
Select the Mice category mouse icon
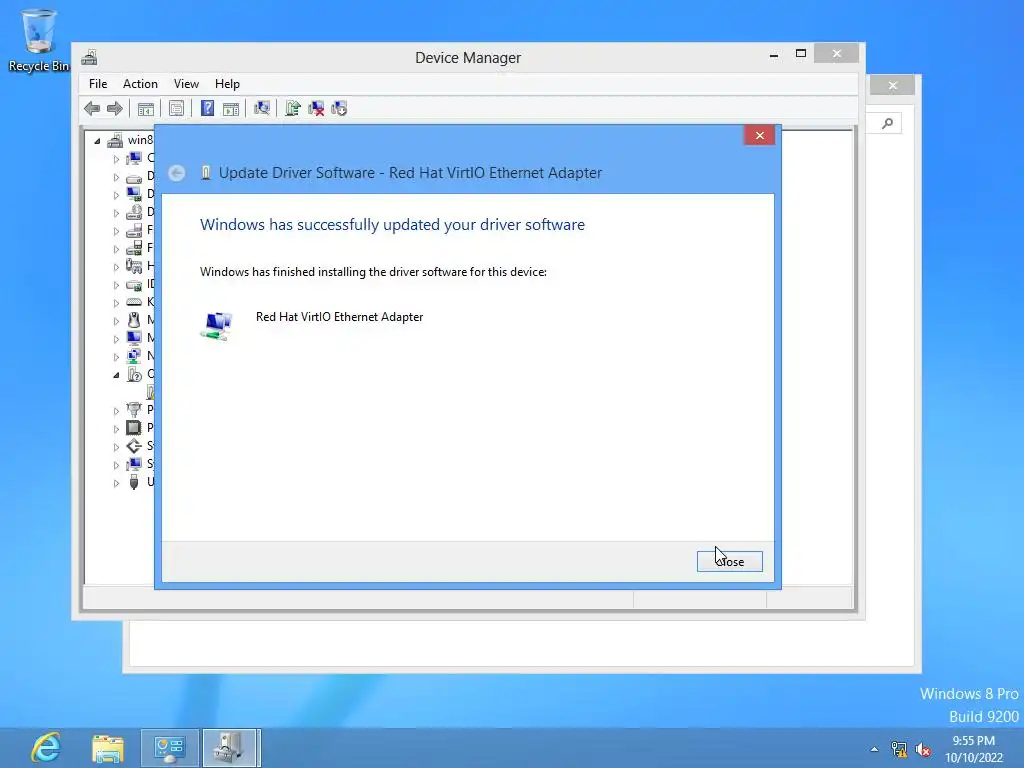click(x=134, y=320)
